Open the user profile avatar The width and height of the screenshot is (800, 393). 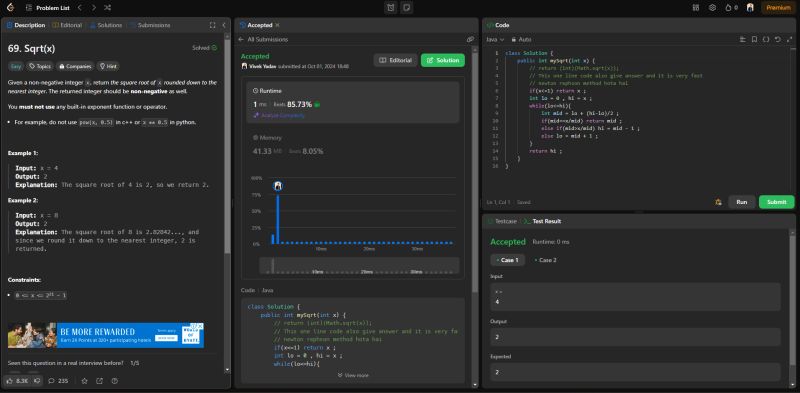(750, 8)
